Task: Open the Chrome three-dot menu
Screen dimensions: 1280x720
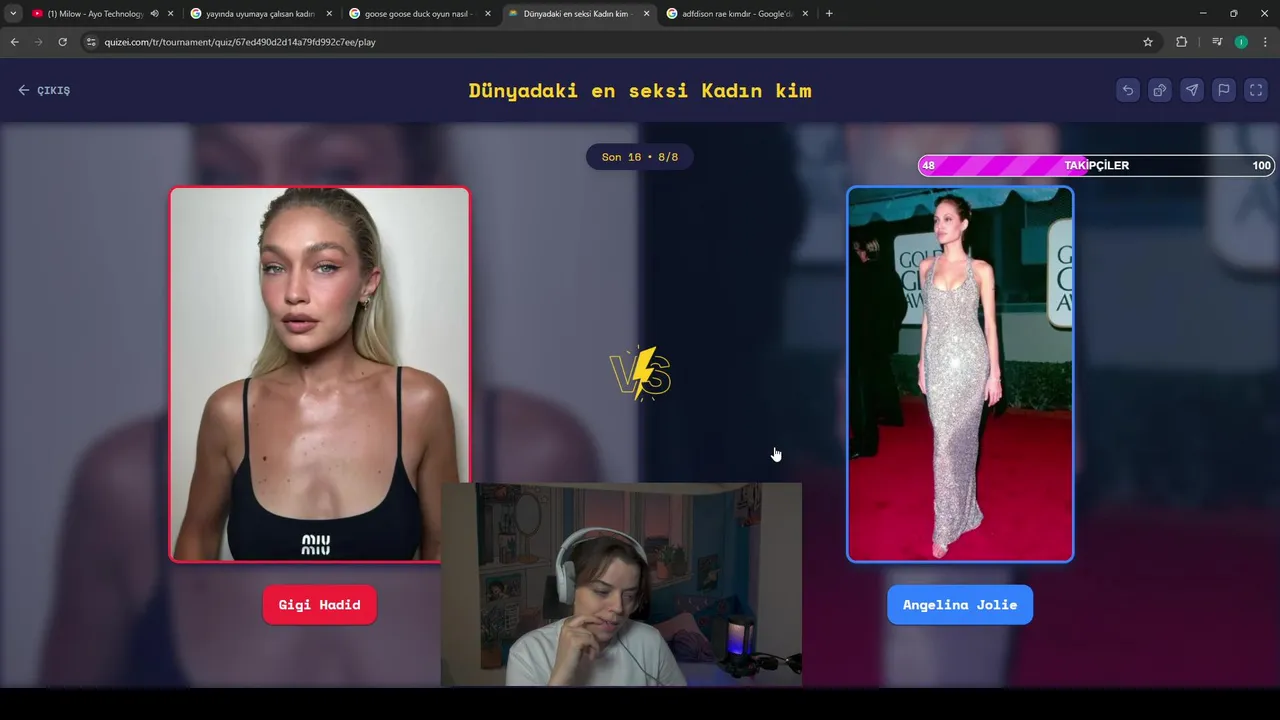Action: click(x=1266, y=42)
